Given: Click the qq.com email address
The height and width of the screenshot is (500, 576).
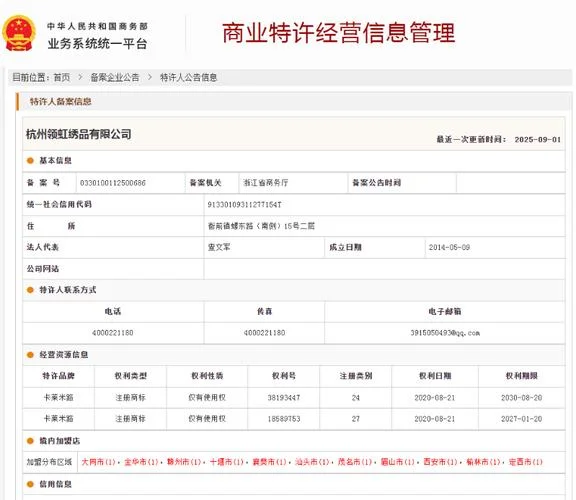Looking at the screenshot, I should point(445,333).
